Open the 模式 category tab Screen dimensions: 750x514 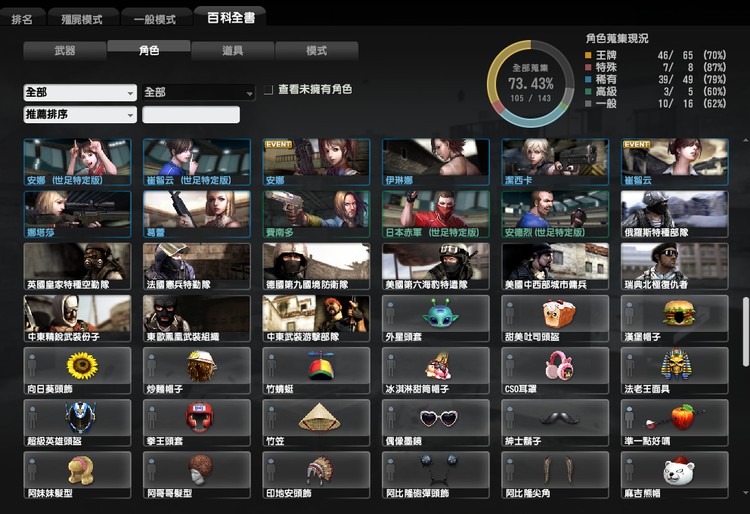[x=317, y=51]
